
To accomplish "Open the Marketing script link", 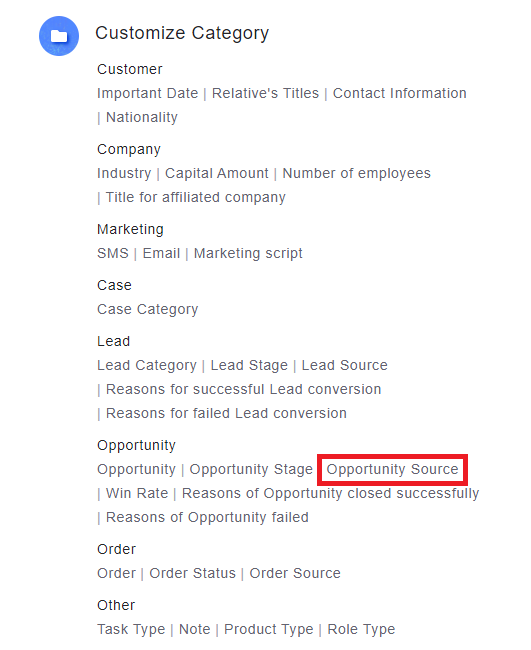I will pos(248,253).
